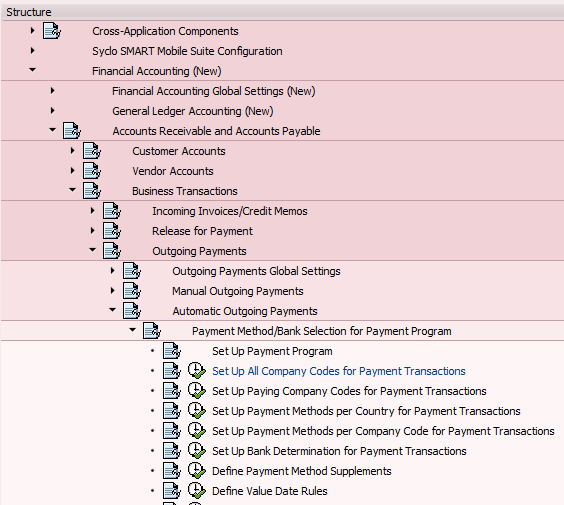Expand Manual Outgoing Payments node
The height and width of the screenshot is (505, 564).
point(113,291)
